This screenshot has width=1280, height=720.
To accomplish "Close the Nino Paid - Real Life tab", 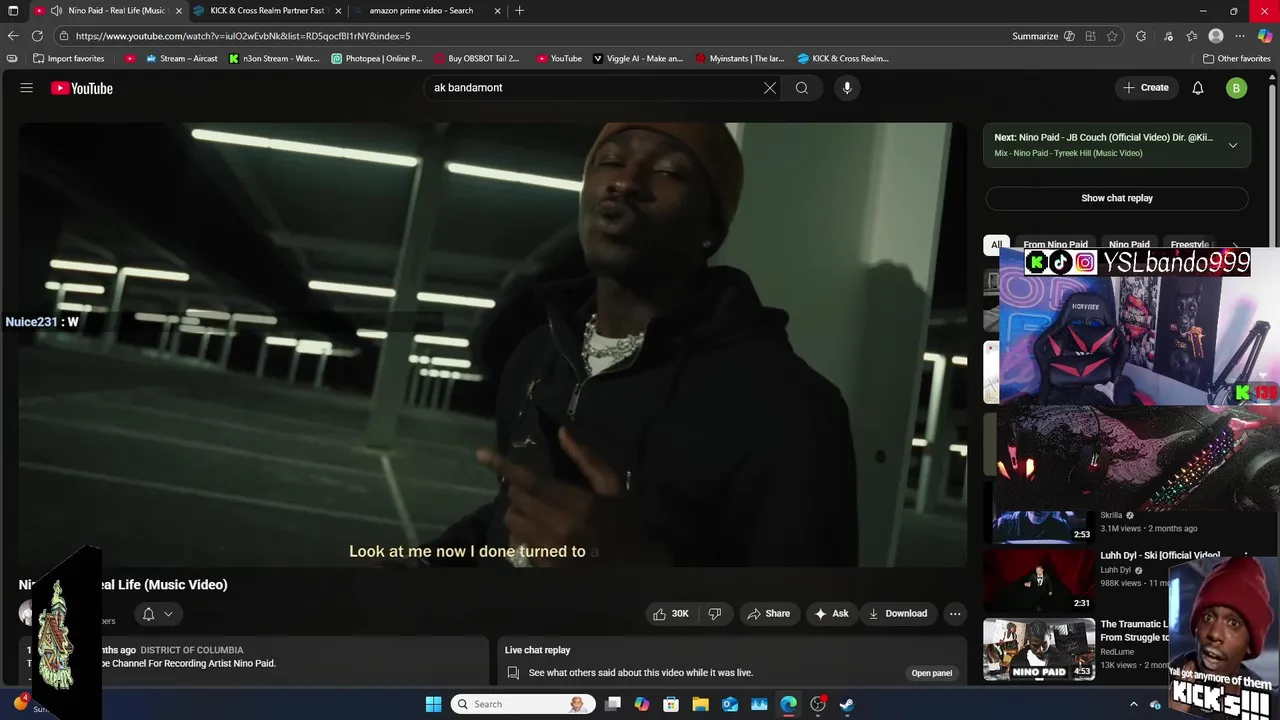I will pos(179,11).
